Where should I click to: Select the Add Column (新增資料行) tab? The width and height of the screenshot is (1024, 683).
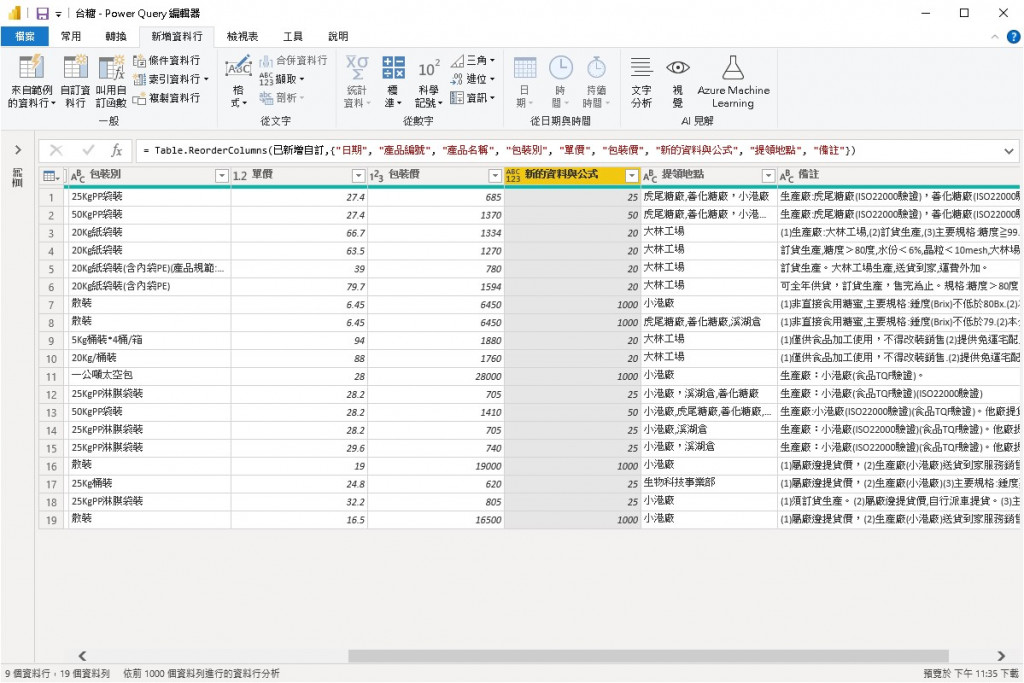(x=177, y=37)
